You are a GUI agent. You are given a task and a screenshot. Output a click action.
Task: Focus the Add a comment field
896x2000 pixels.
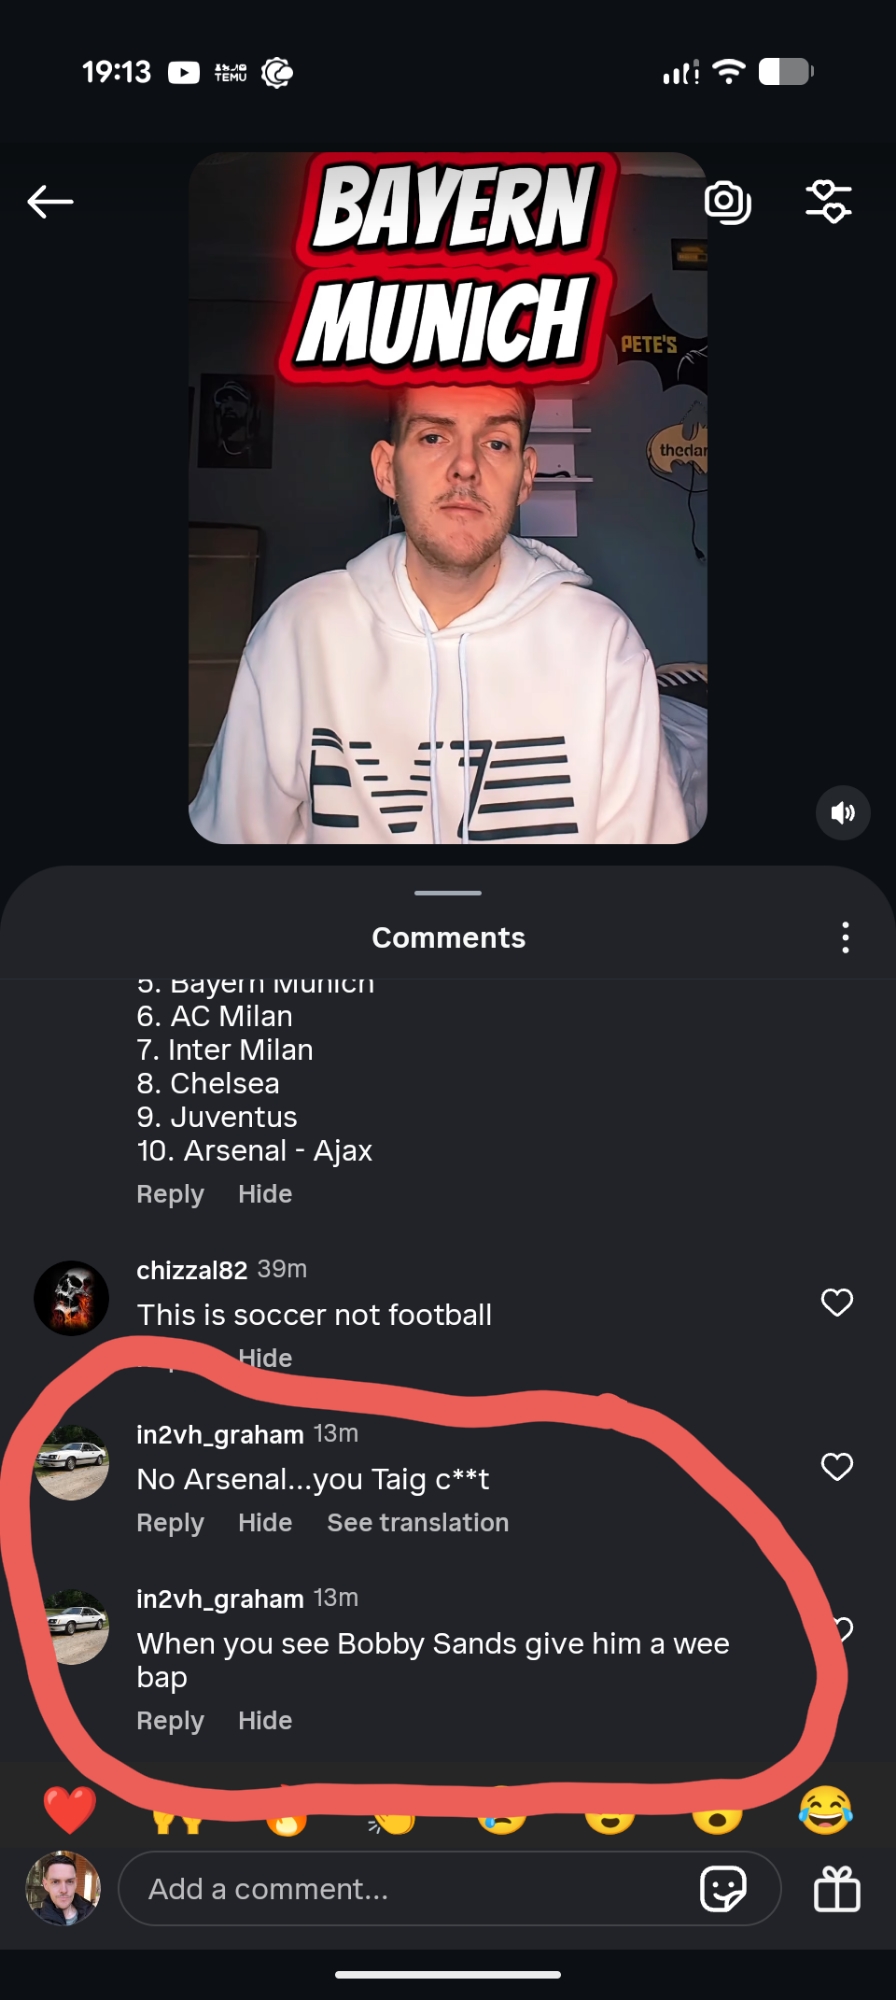[x=400, y=1889]
